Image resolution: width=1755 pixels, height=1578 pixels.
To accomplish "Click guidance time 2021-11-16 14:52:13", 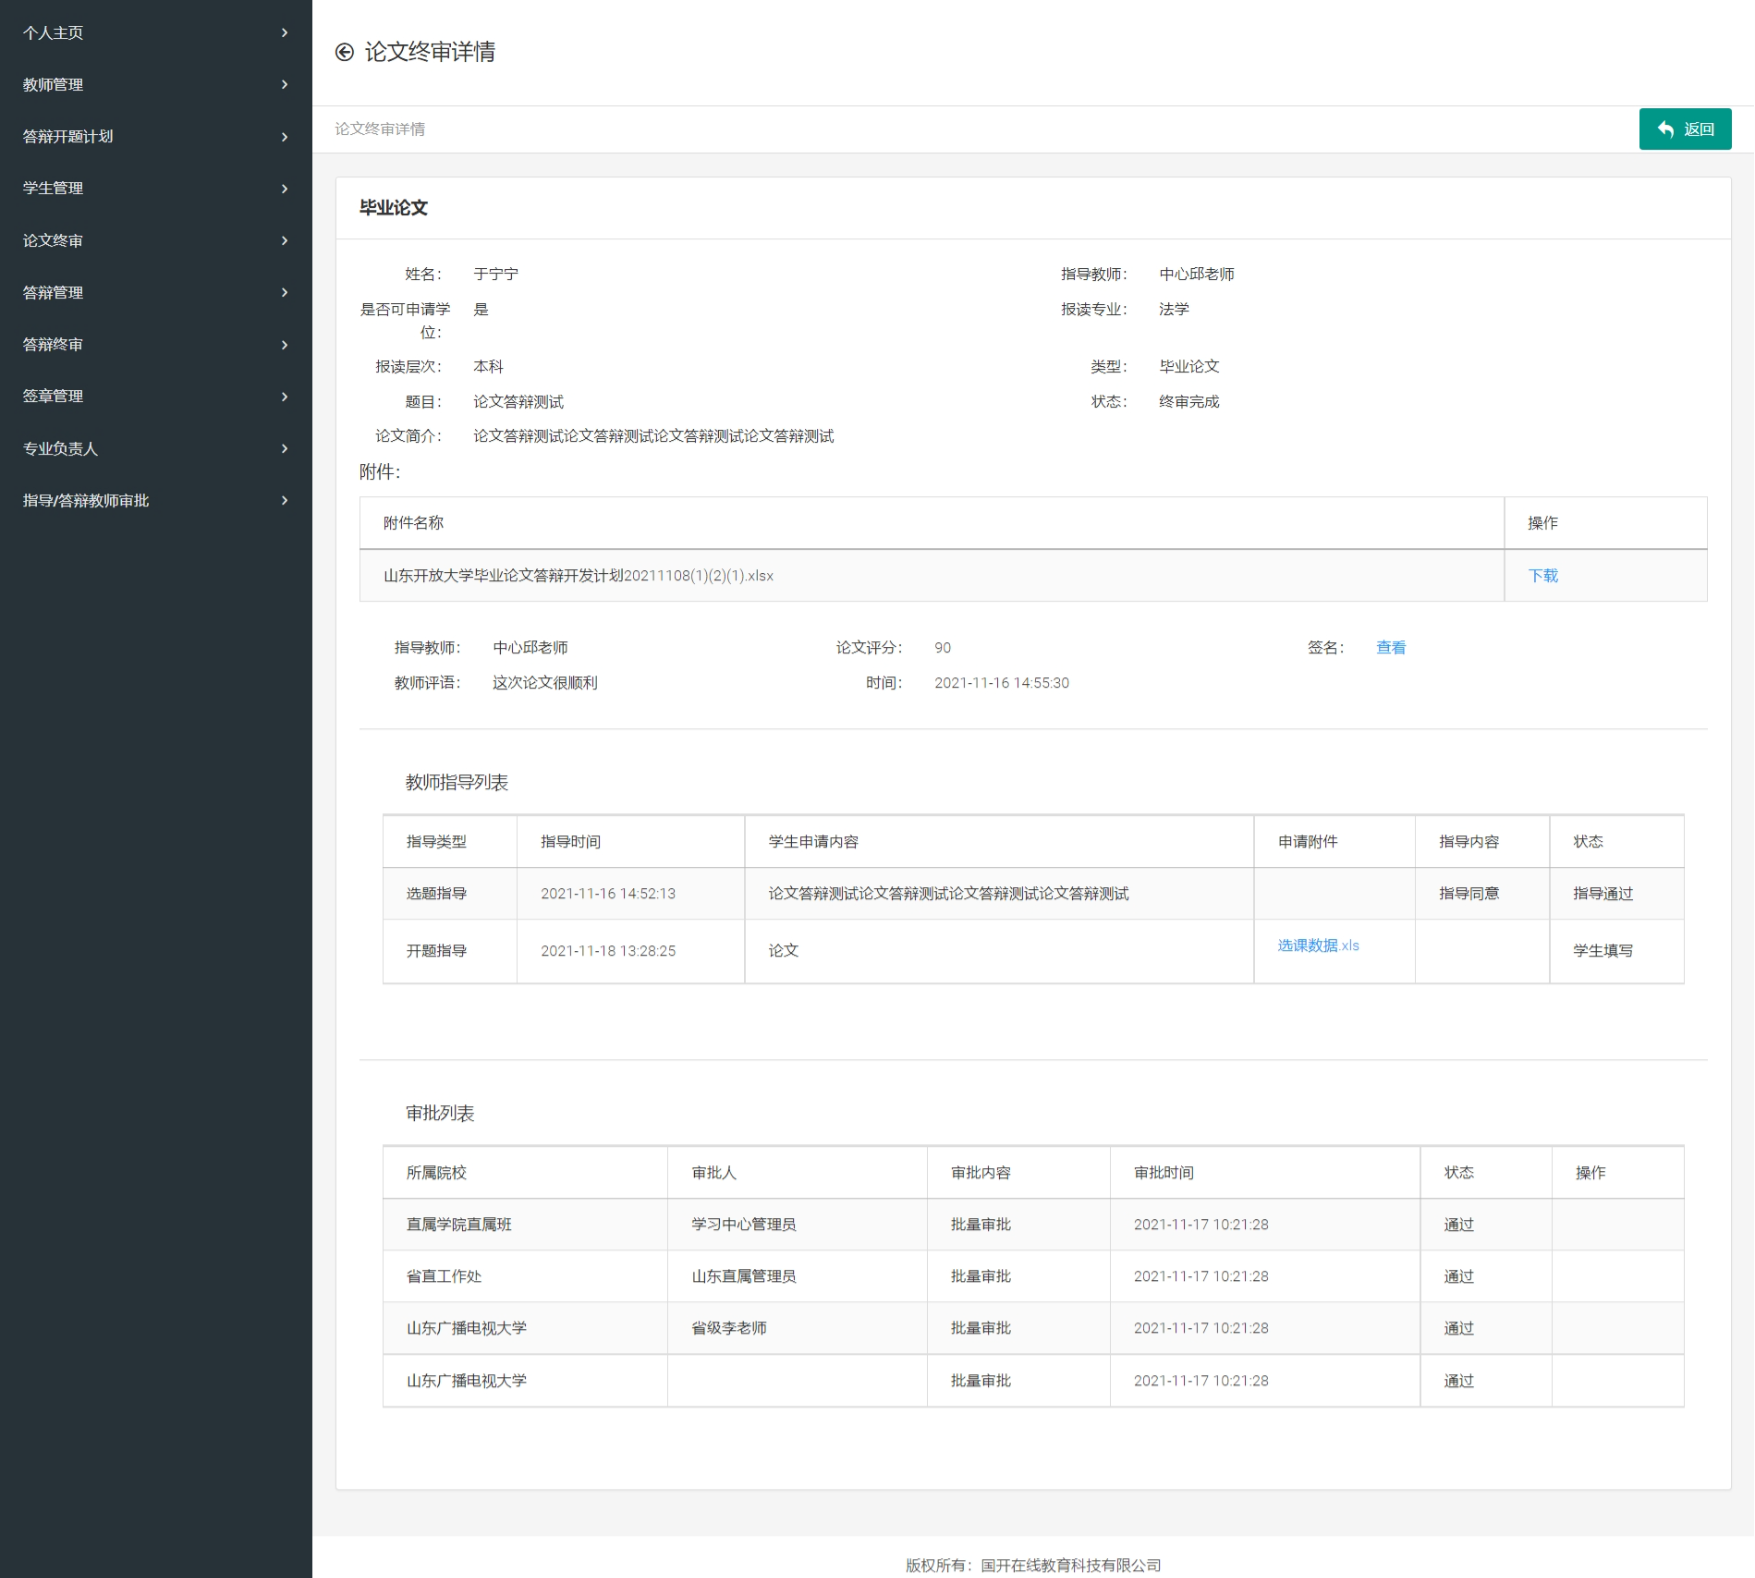I will click(608, 894).
